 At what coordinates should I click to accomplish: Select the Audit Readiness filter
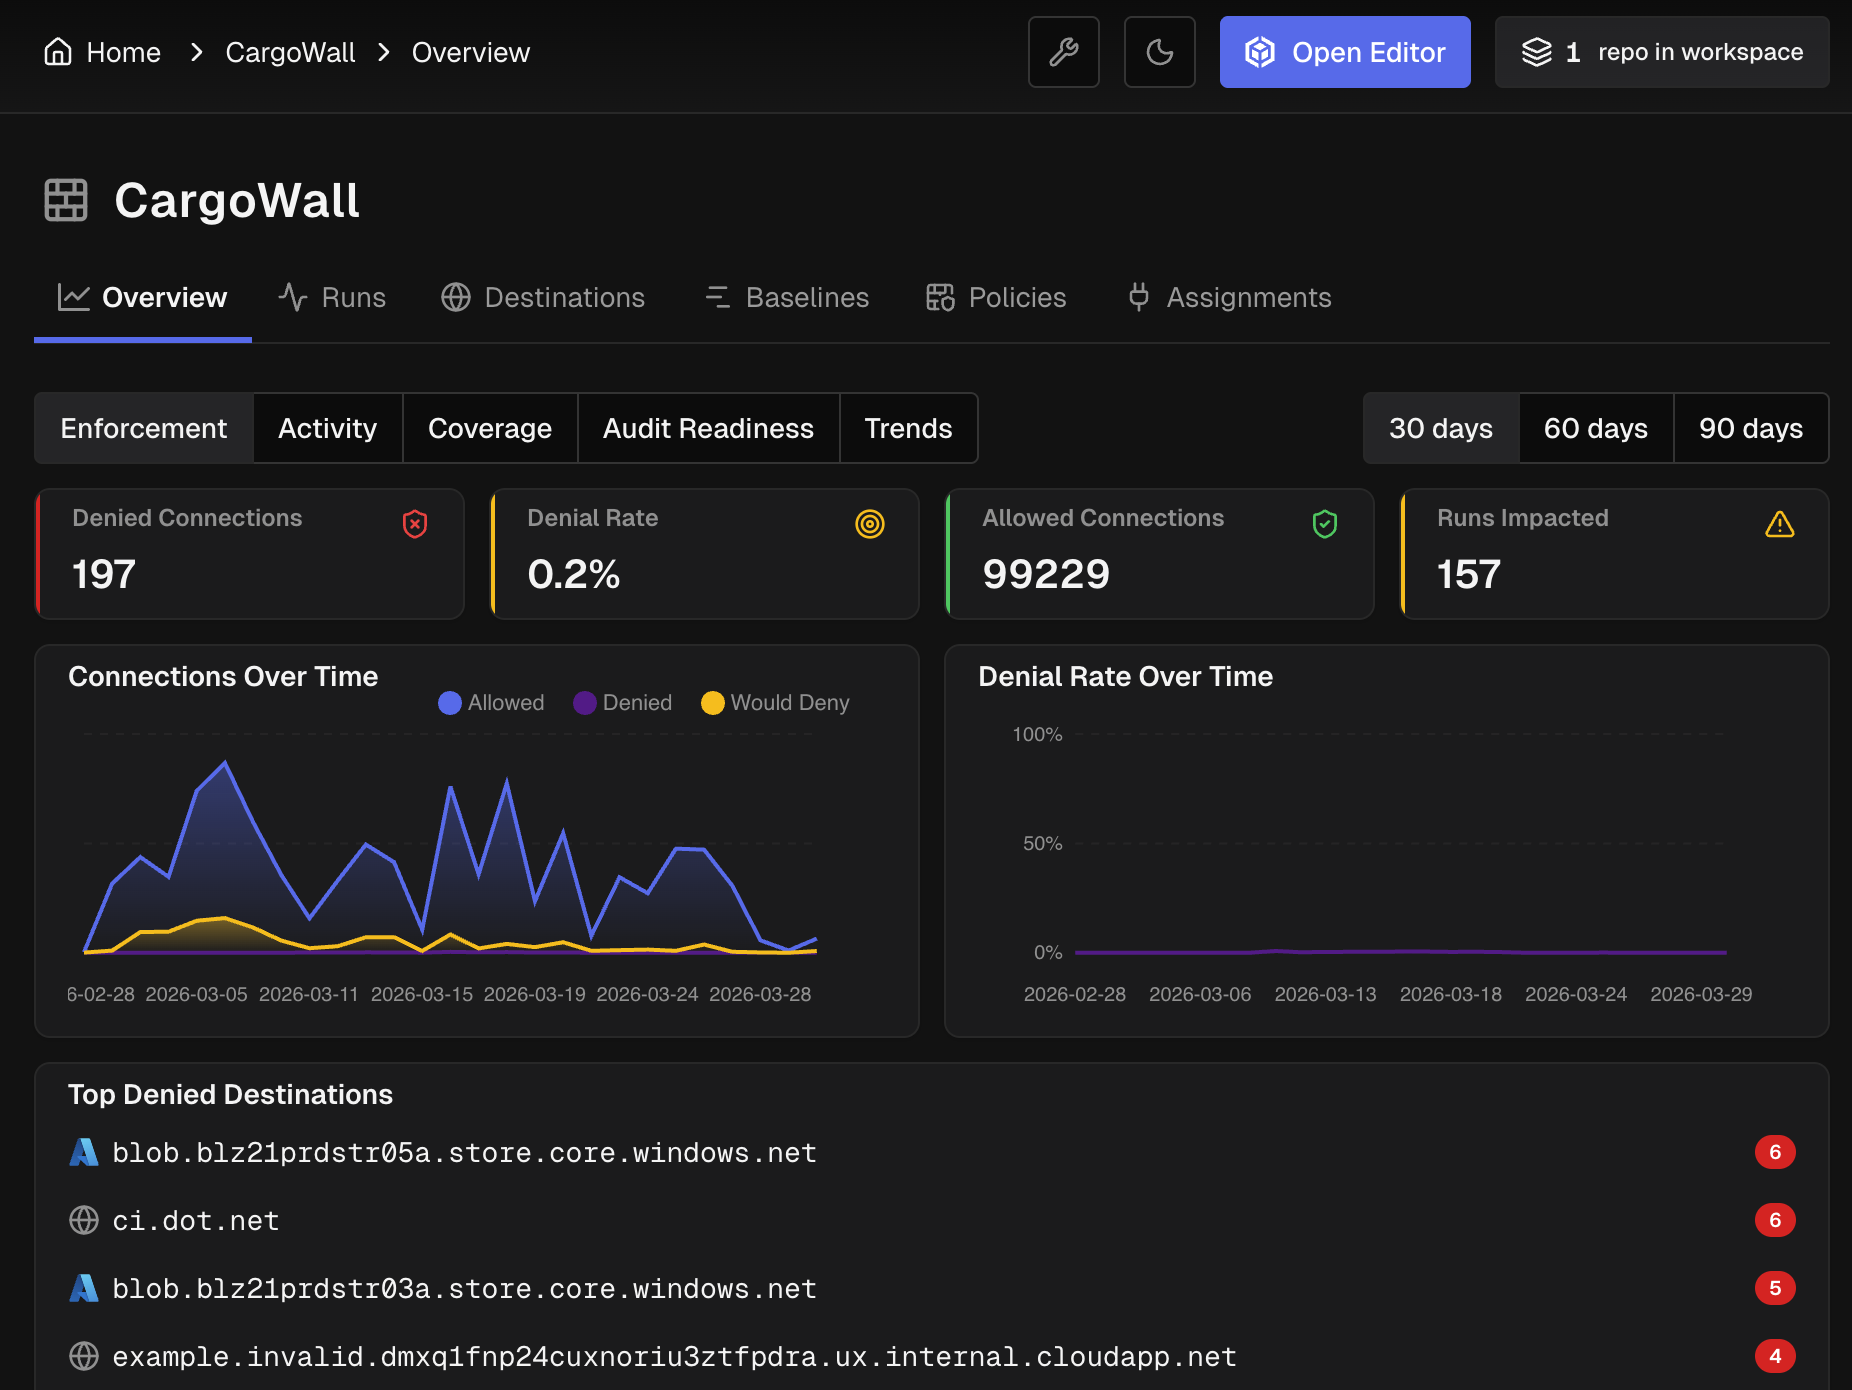click(x=708, y=428)
